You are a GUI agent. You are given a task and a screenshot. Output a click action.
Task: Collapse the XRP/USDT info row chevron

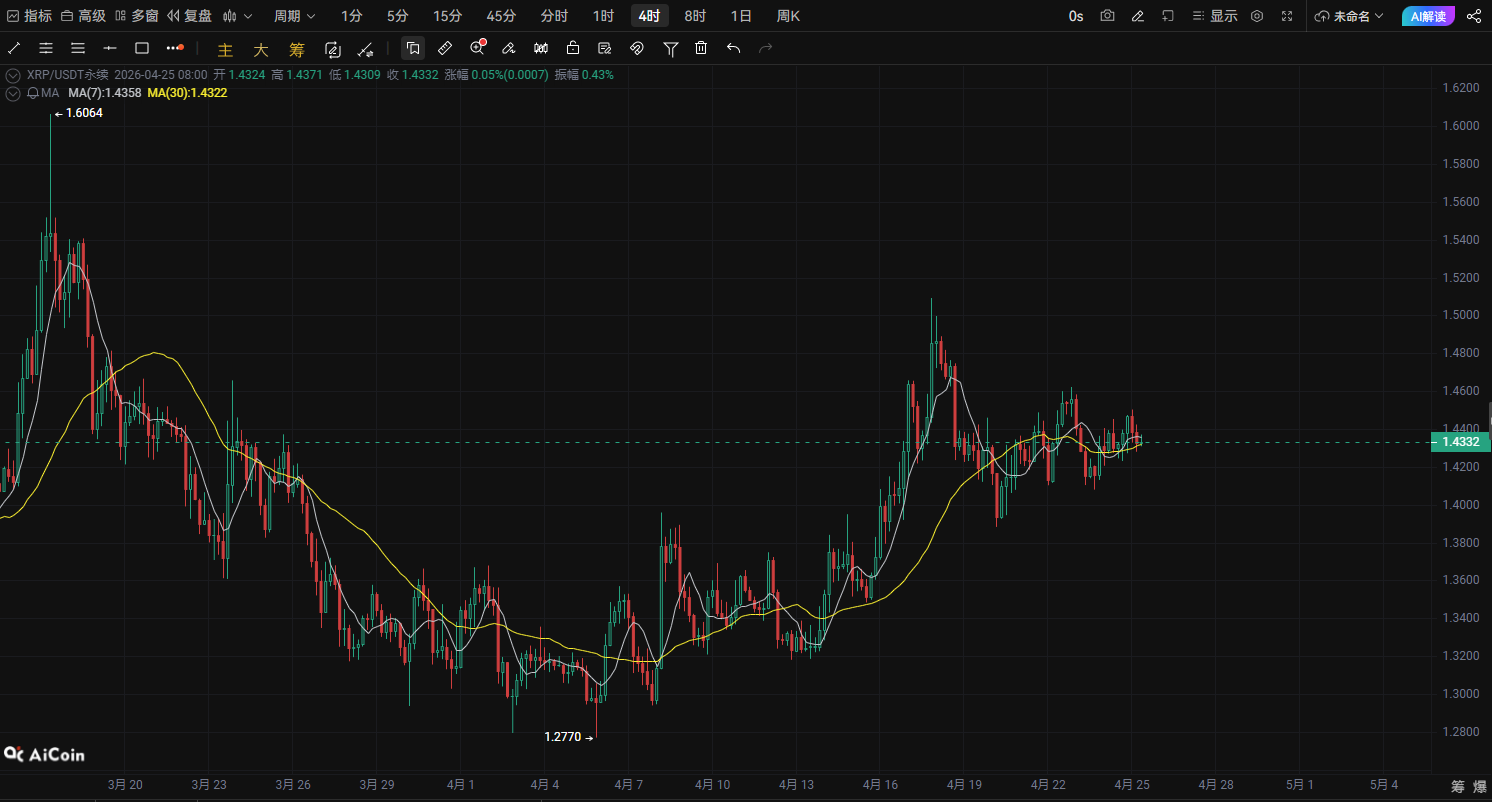click(13, 75)
